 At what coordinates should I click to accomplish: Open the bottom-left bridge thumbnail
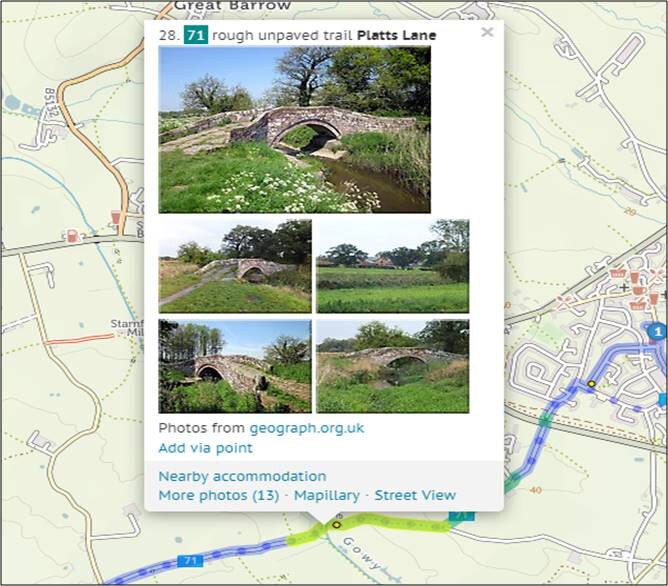coord(234,366)
